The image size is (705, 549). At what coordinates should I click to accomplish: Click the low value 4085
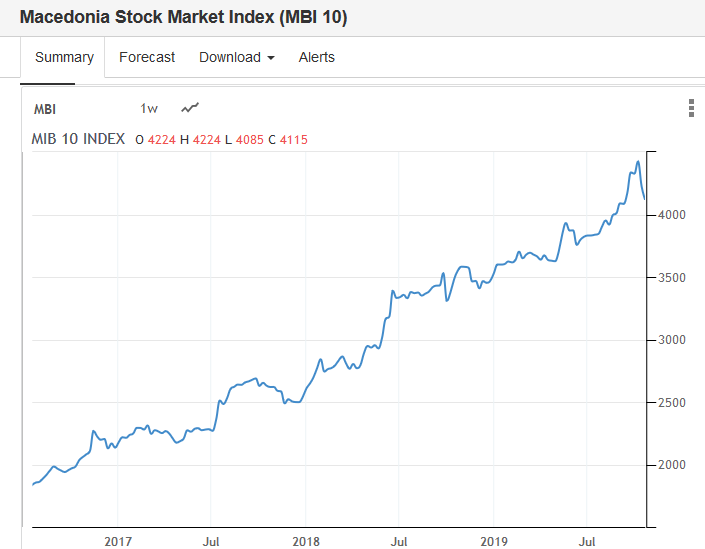click(x=250, y=139)
